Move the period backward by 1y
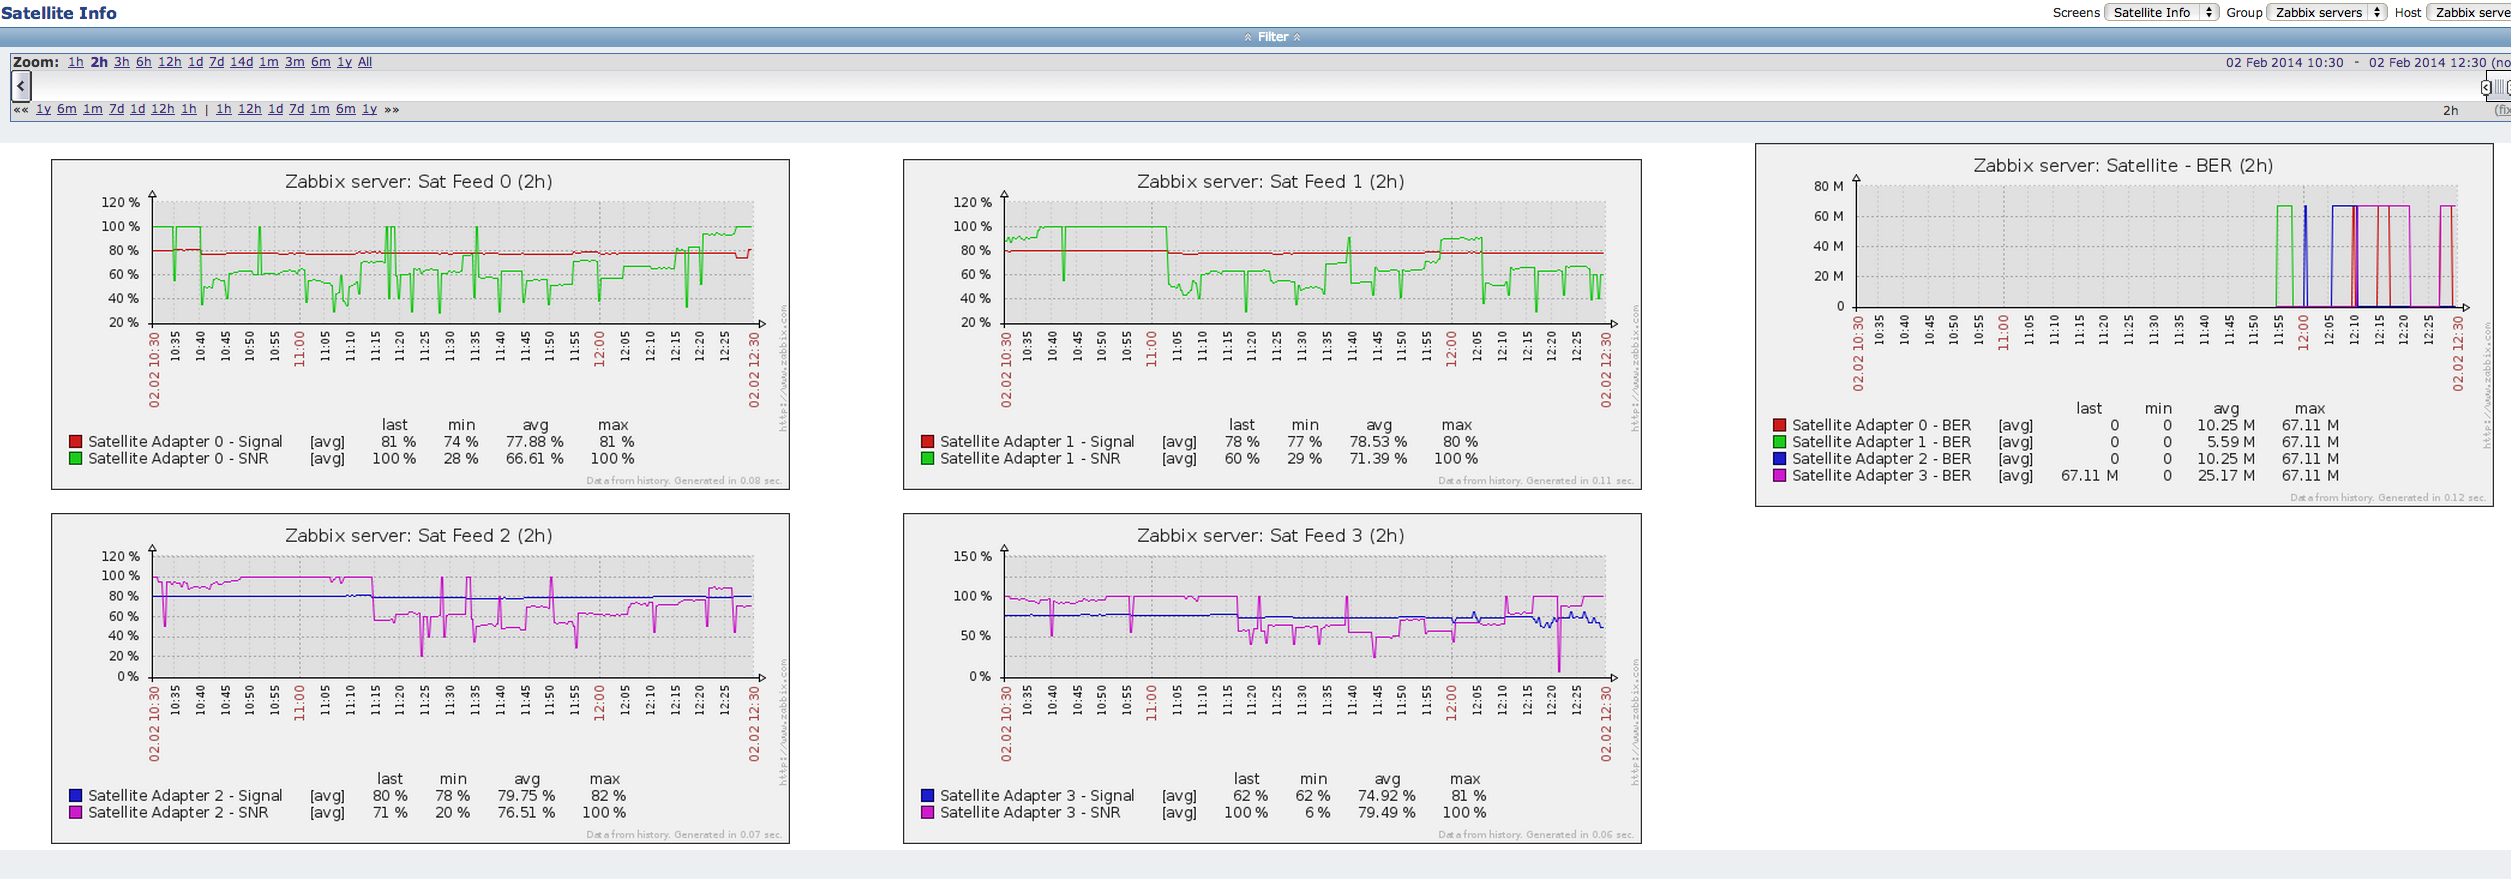The image size is (2511, 879). [x=44, y=110]
